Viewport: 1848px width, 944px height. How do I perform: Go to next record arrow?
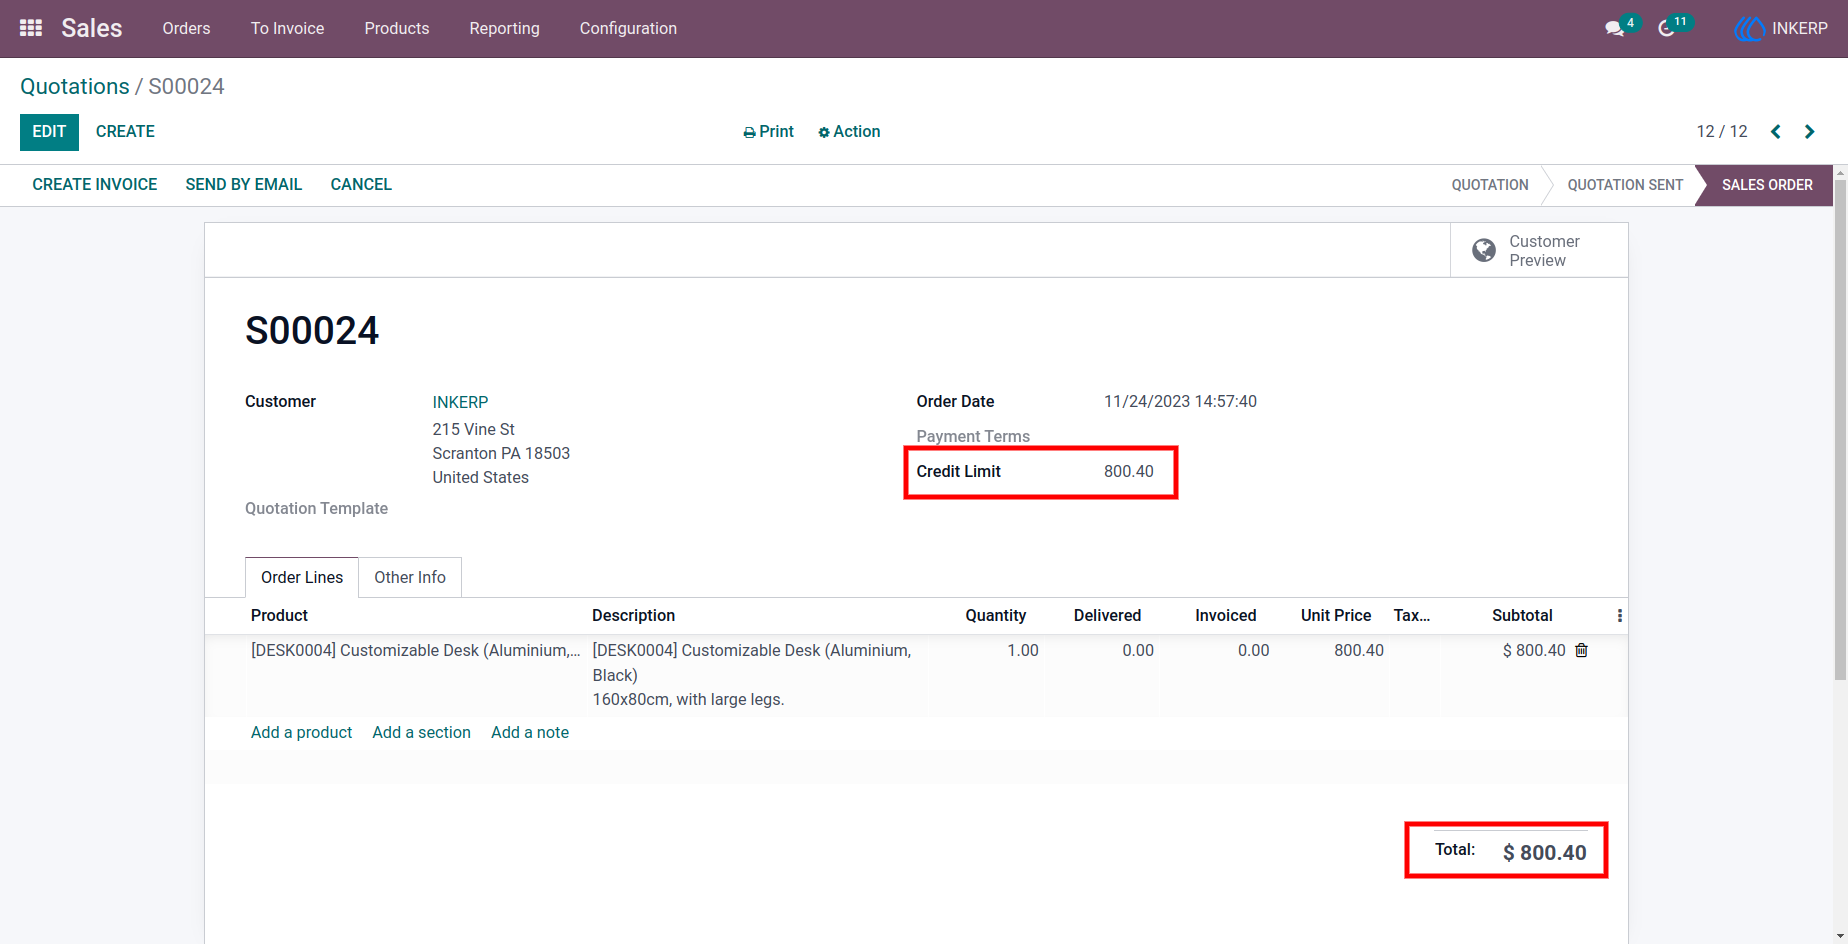point(1809,132)
